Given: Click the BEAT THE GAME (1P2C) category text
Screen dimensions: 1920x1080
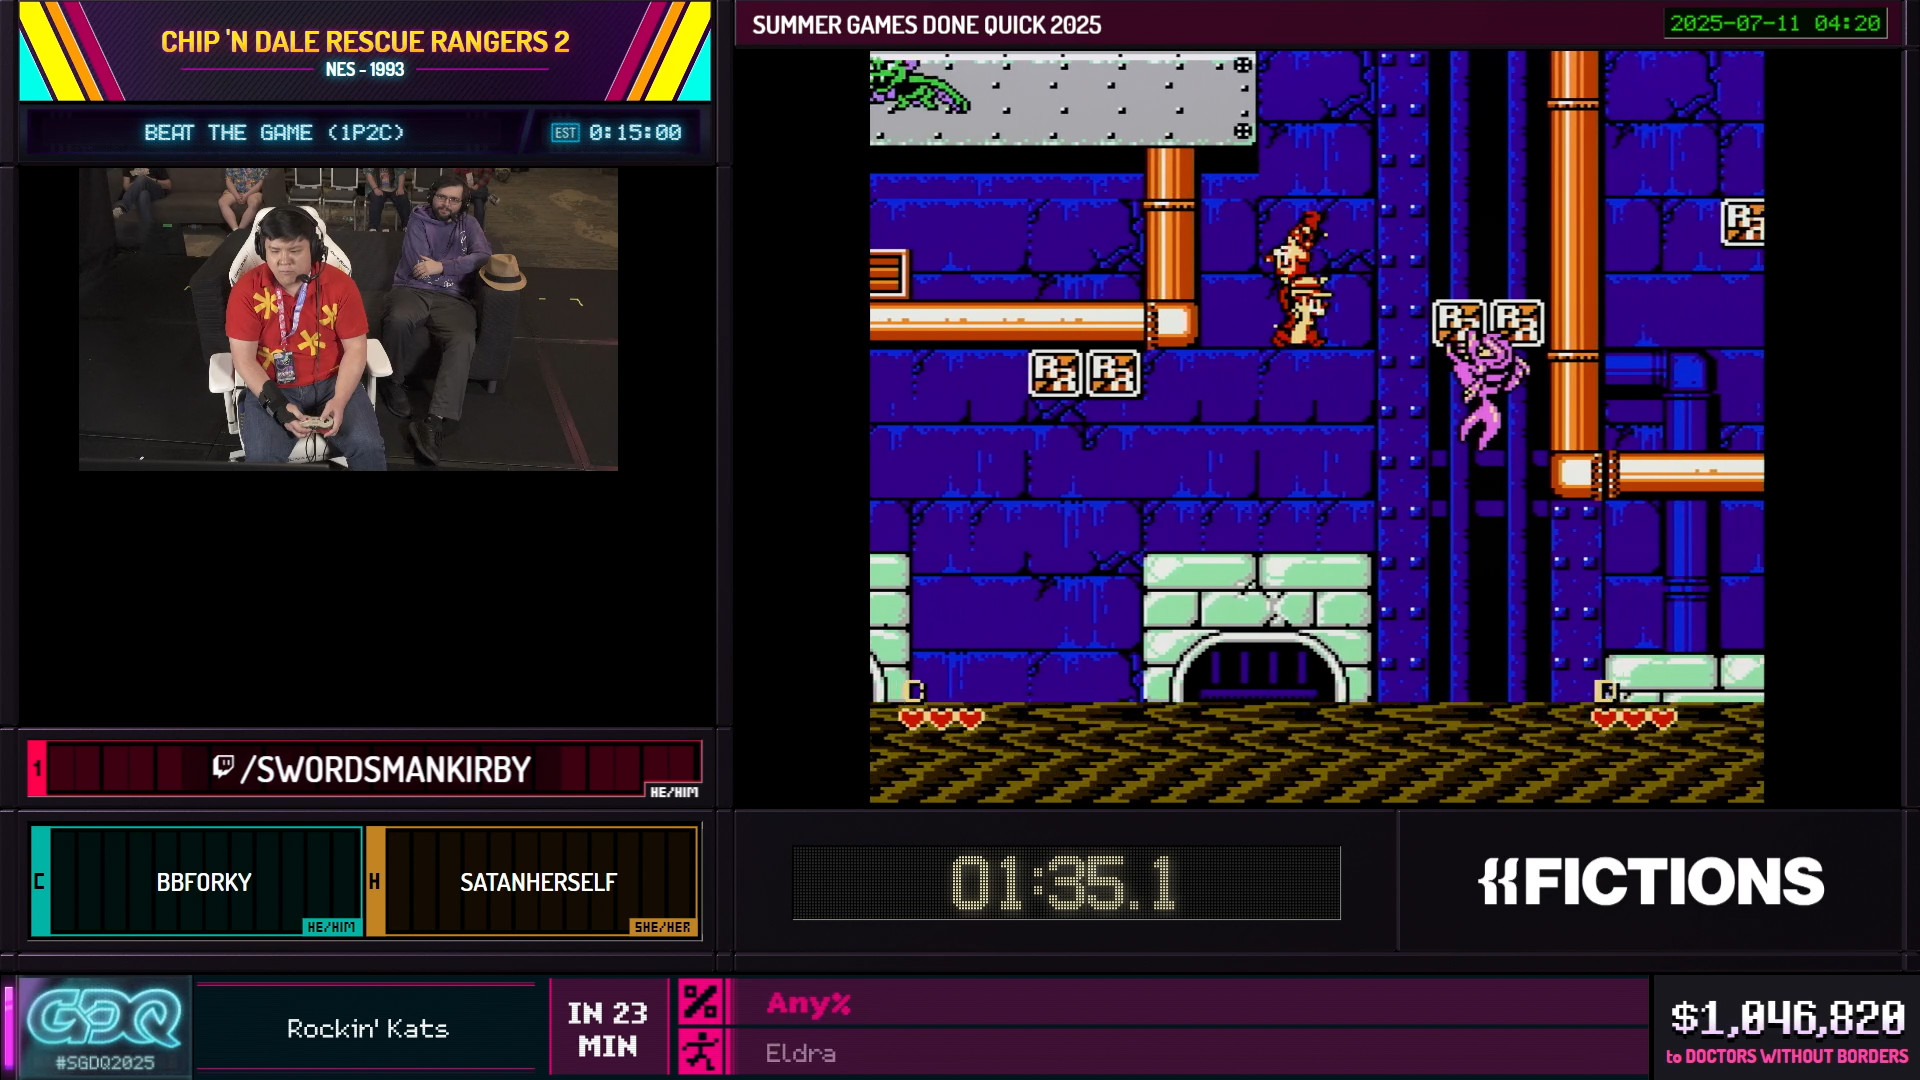Looking at the screenshot, I should point(274,133).
